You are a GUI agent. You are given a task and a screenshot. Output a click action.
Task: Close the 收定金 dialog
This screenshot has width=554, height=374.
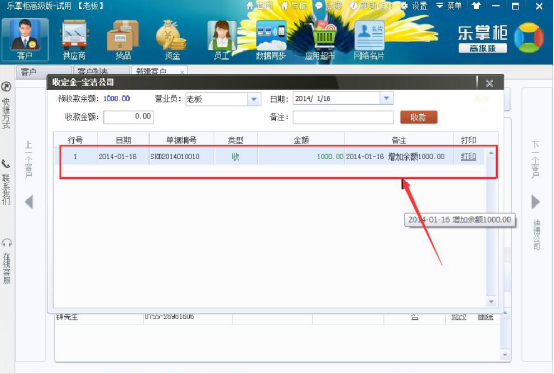(489, 83)
